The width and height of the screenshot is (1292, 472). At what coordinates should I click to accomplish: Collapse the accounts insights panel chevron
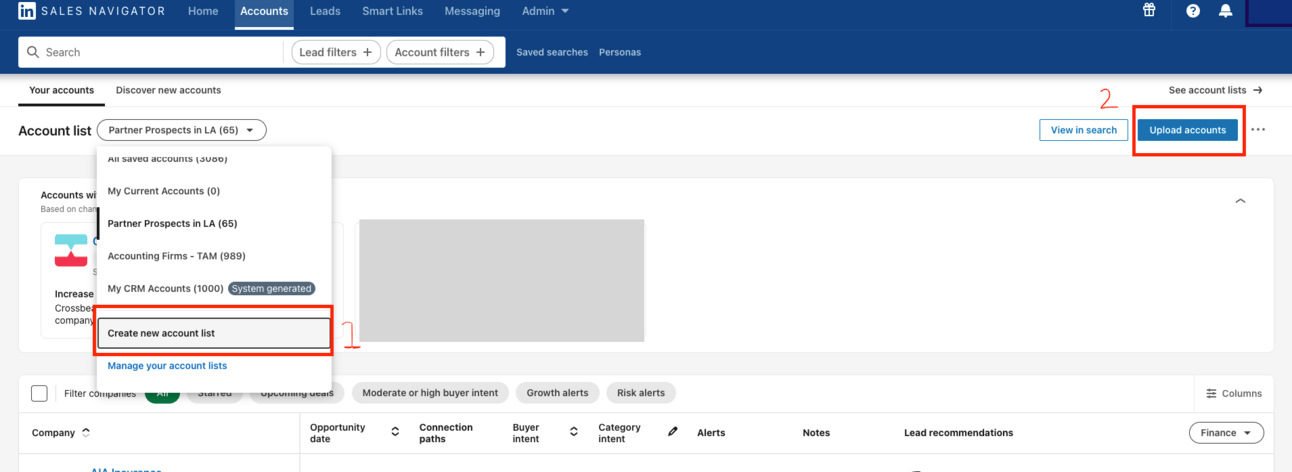(1240, 201)
